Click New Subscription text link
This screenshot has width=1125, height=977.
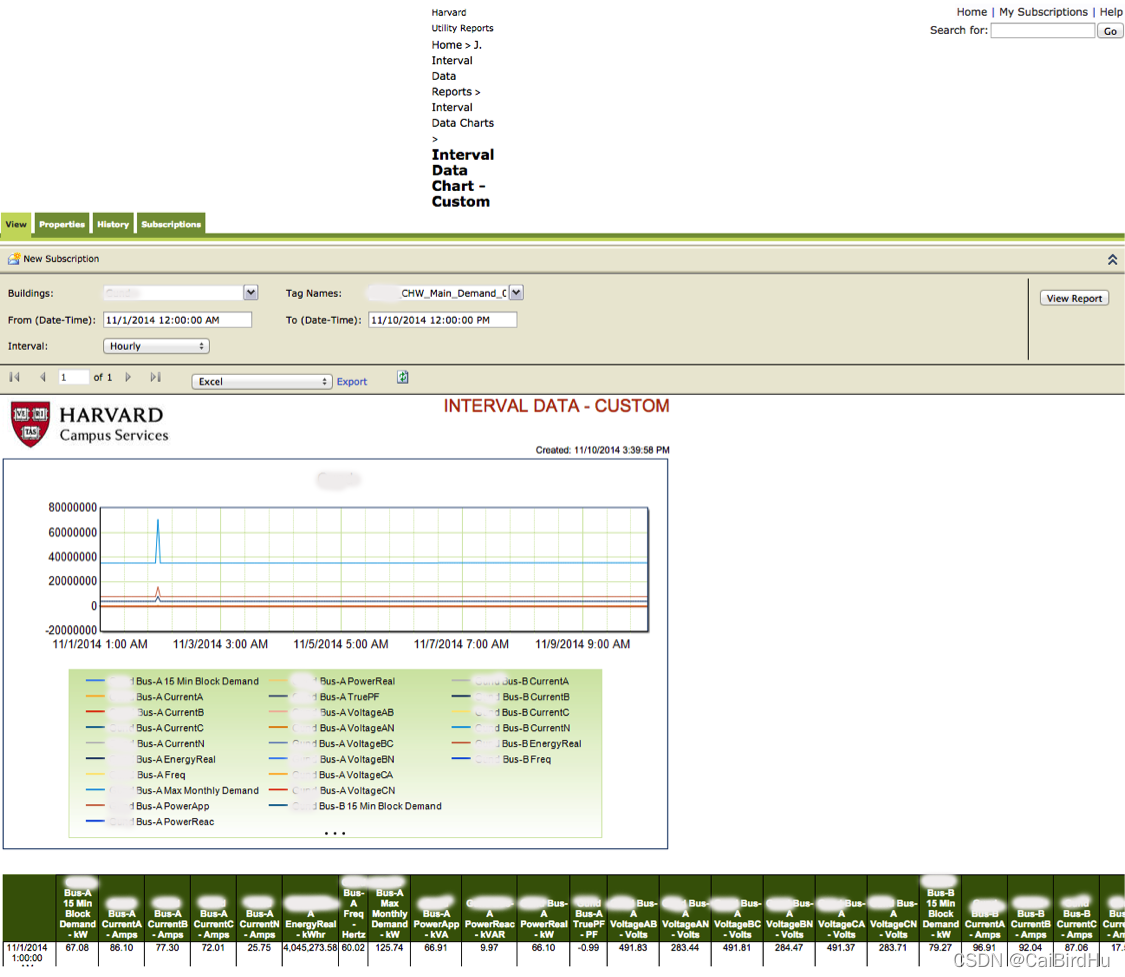[61, 259]
